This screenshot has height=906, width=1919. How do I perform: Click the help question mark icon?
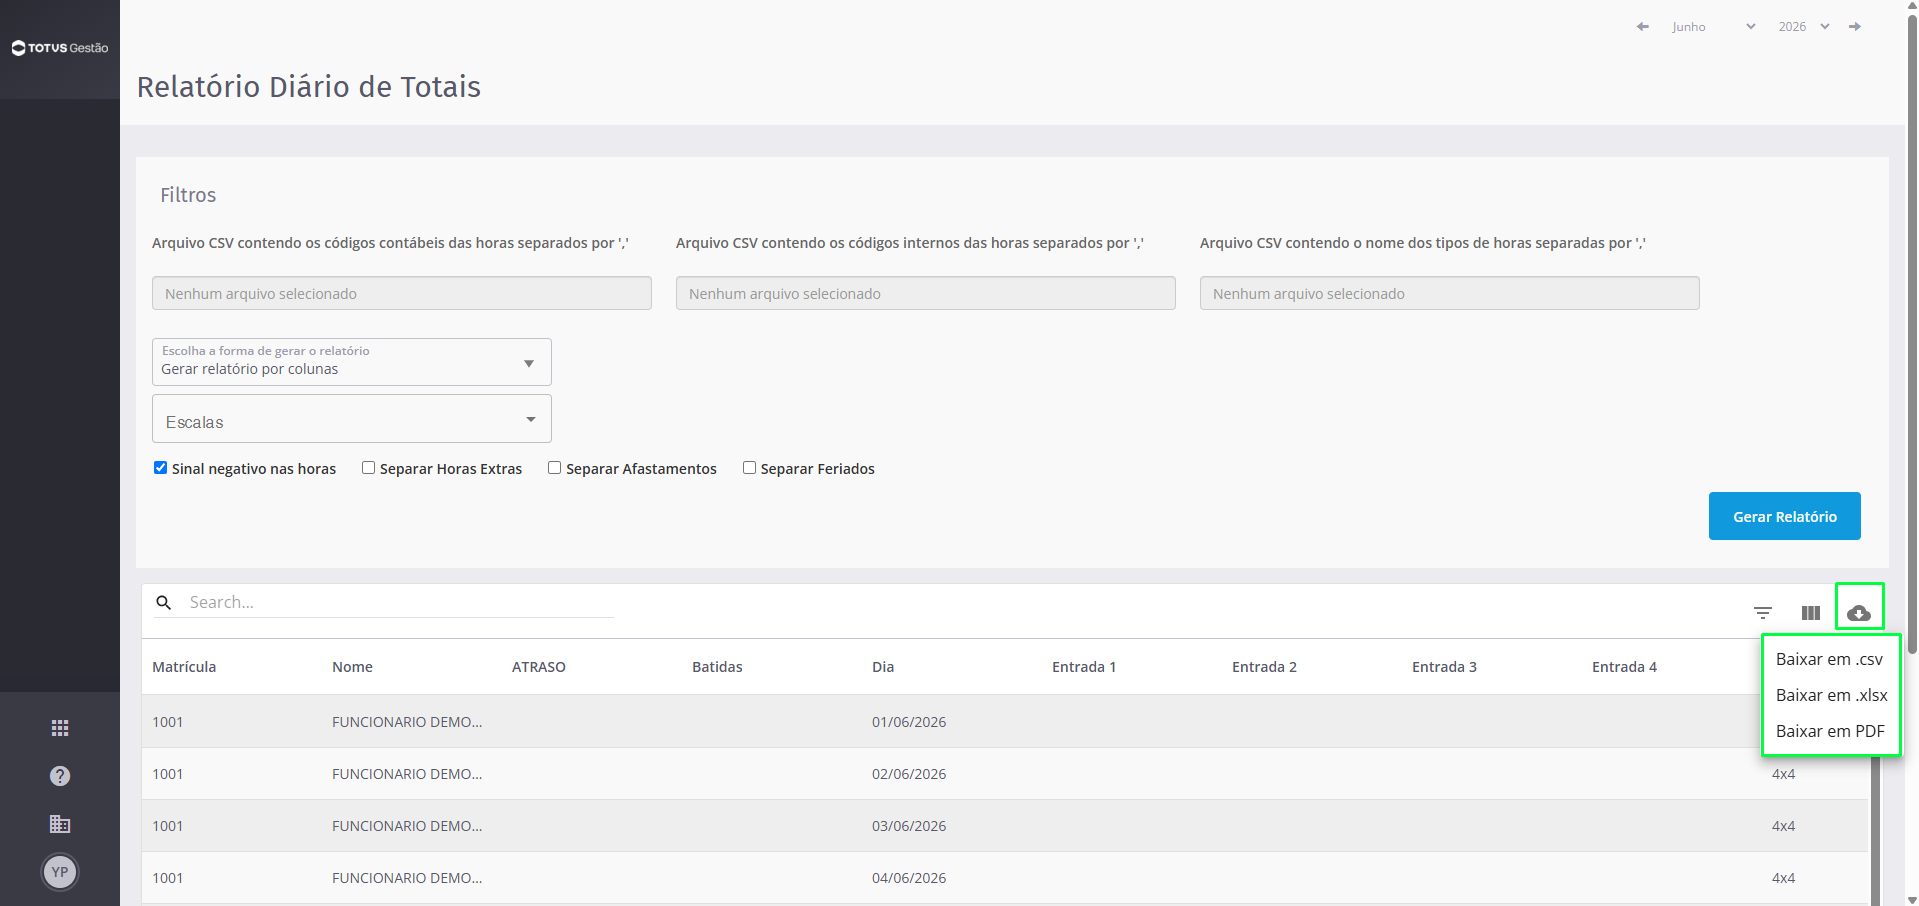[60, 776]
